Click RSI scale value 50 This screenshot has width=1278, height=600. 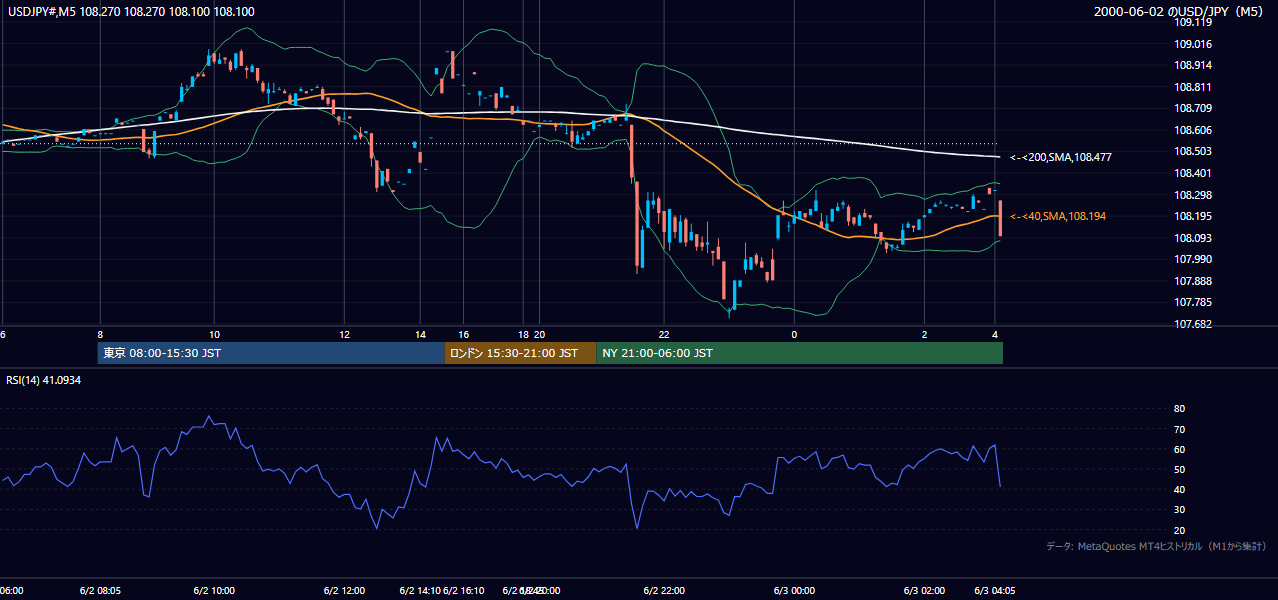[1180, 469]
